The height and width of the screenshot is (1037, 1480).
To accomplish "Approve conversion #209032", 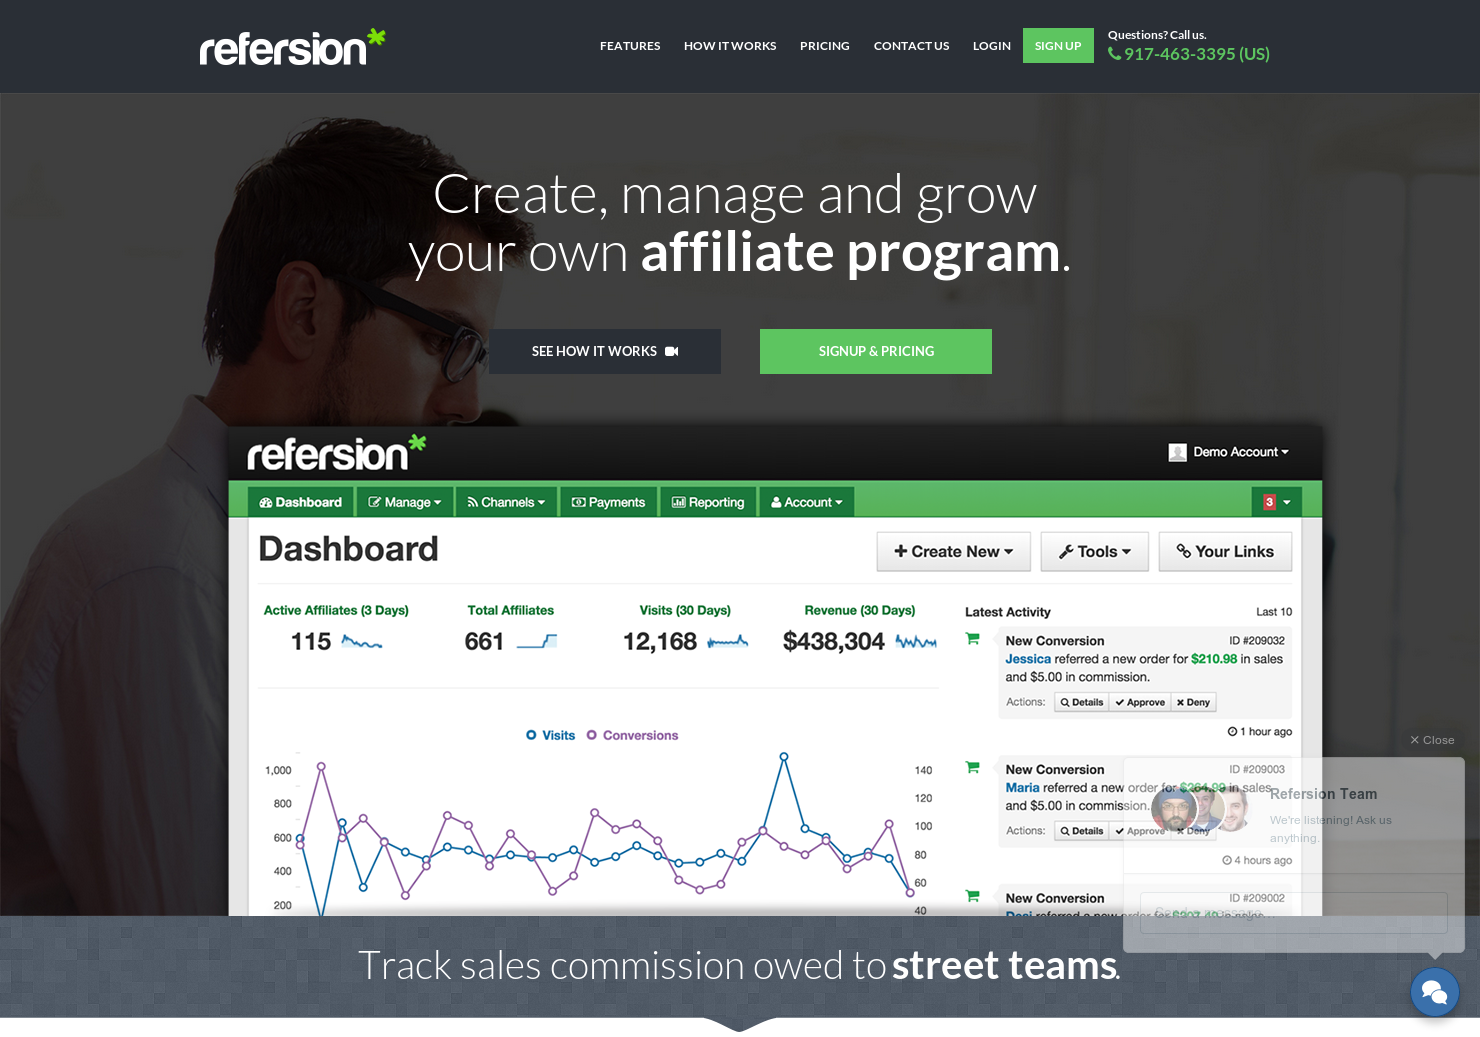I will [1140, 702].
